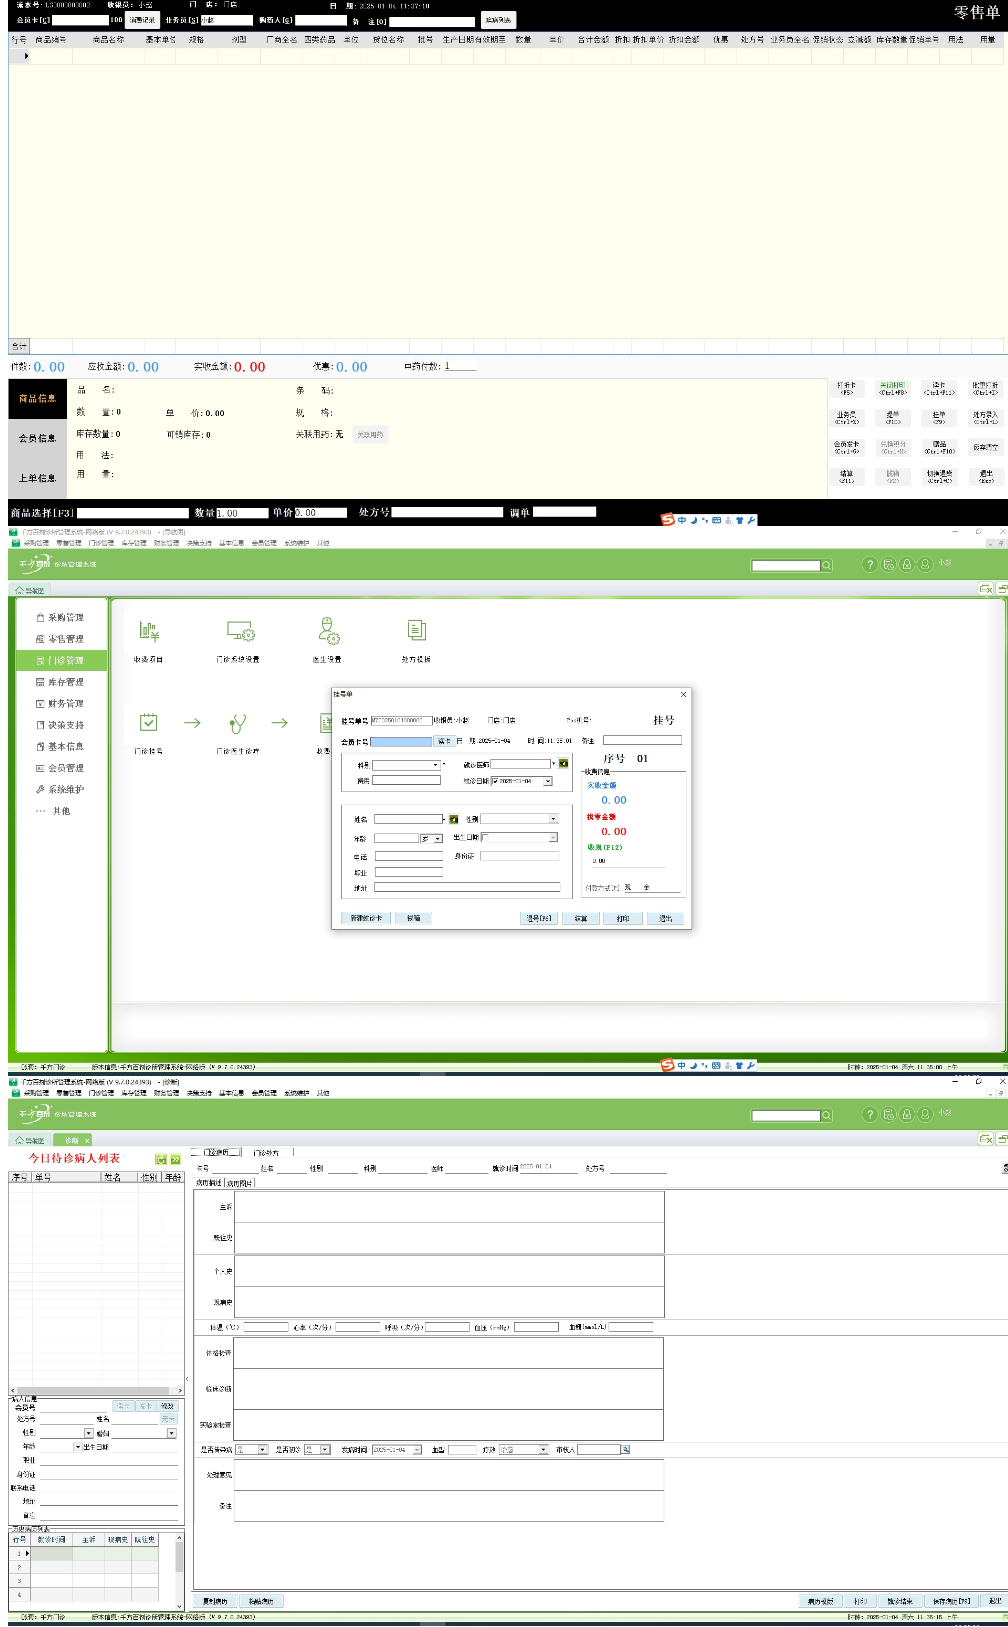This screenshot has height=1627, width=1008.
Task: Expand the age unit 岁 dropdown in 挂号单
Action: [x=438, y=839]
